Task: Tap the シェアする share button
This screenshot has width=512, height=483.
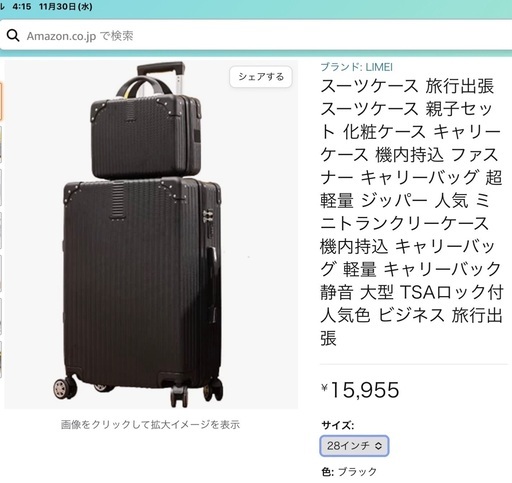Action: (x=261, y=77)
